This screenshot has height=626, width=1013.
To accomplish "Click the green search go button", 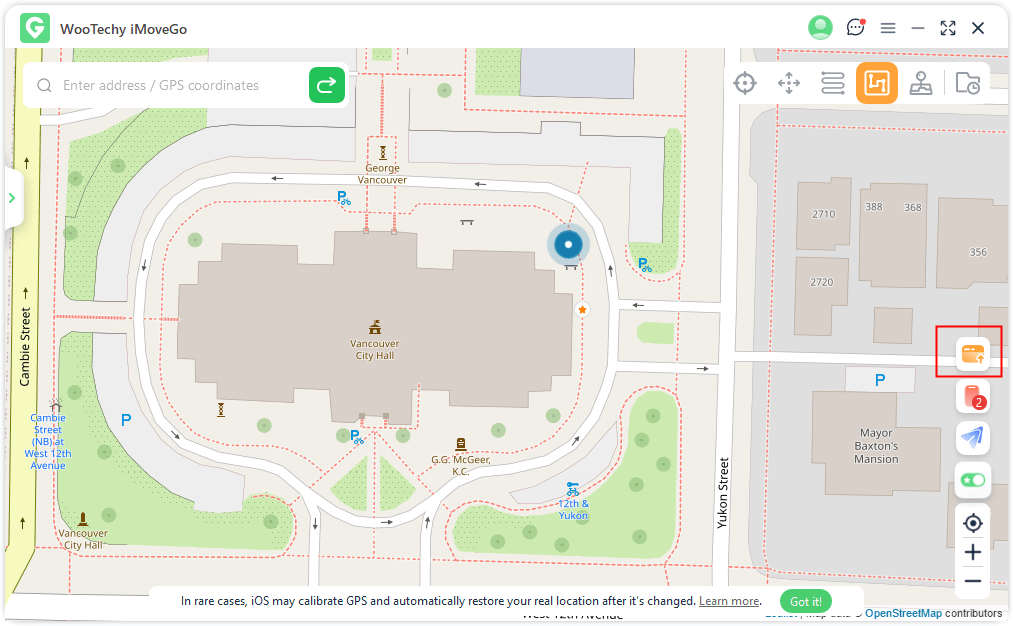I will [327, 86].
